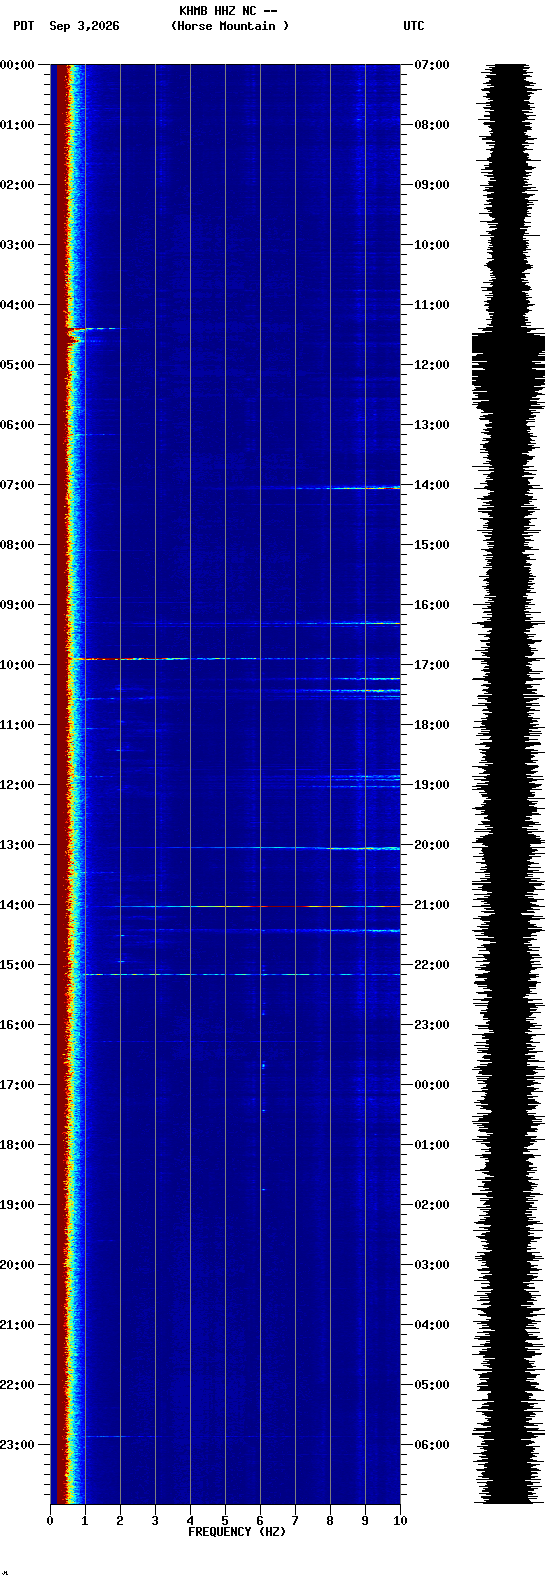The image size is (552, 1584).
Task: Click the dotted event line after 15:00 PDT
Action: [240, 974]
